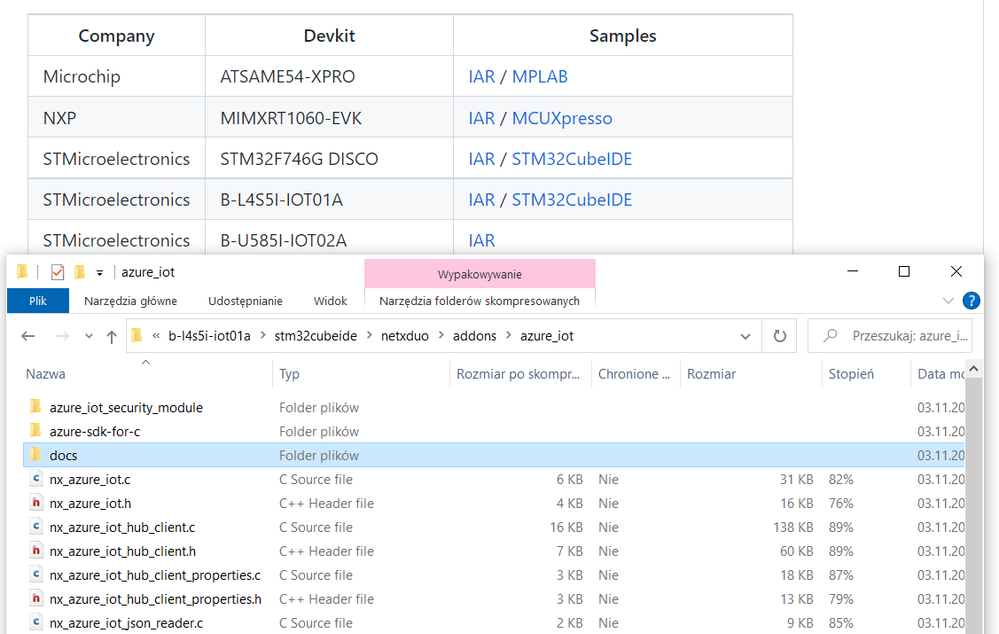Open recent locations dropdown arrow

click(89, 336)
